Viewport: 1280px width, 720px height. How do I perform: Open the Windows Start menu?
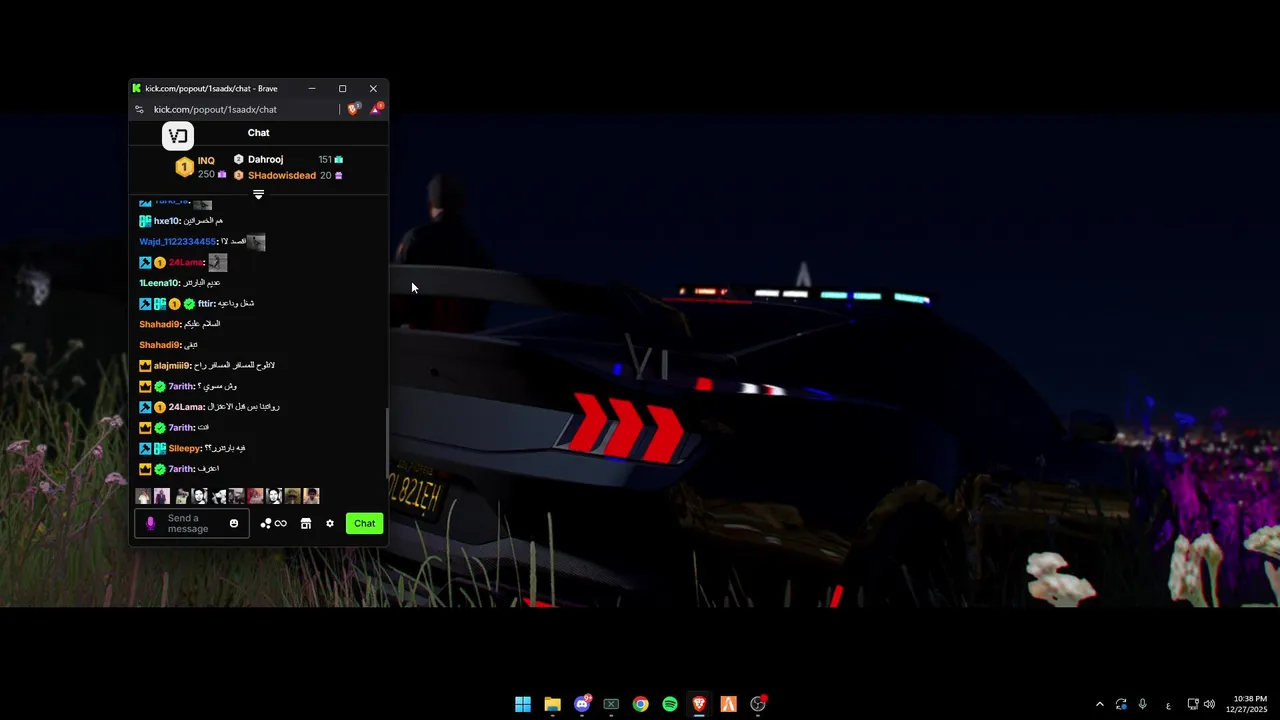(x=523, y=704)
